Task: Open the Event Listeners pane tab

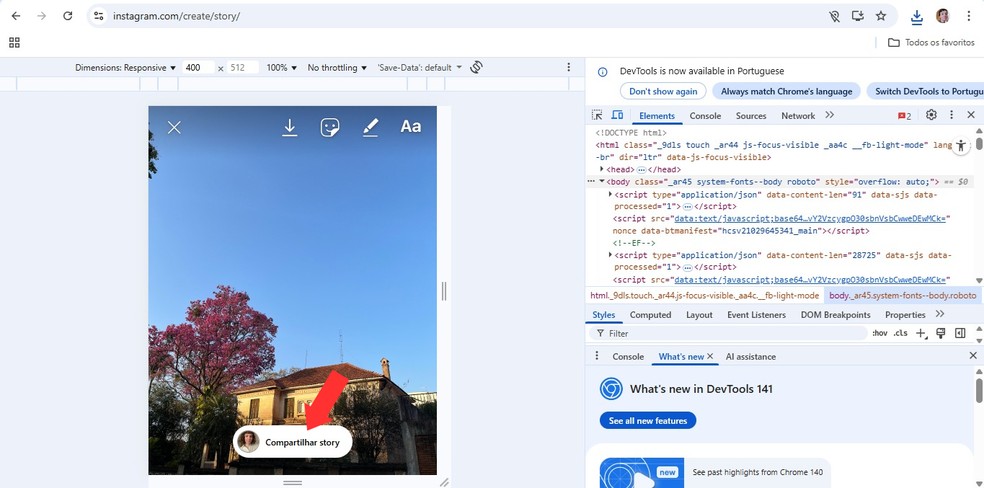Action: 756,315
